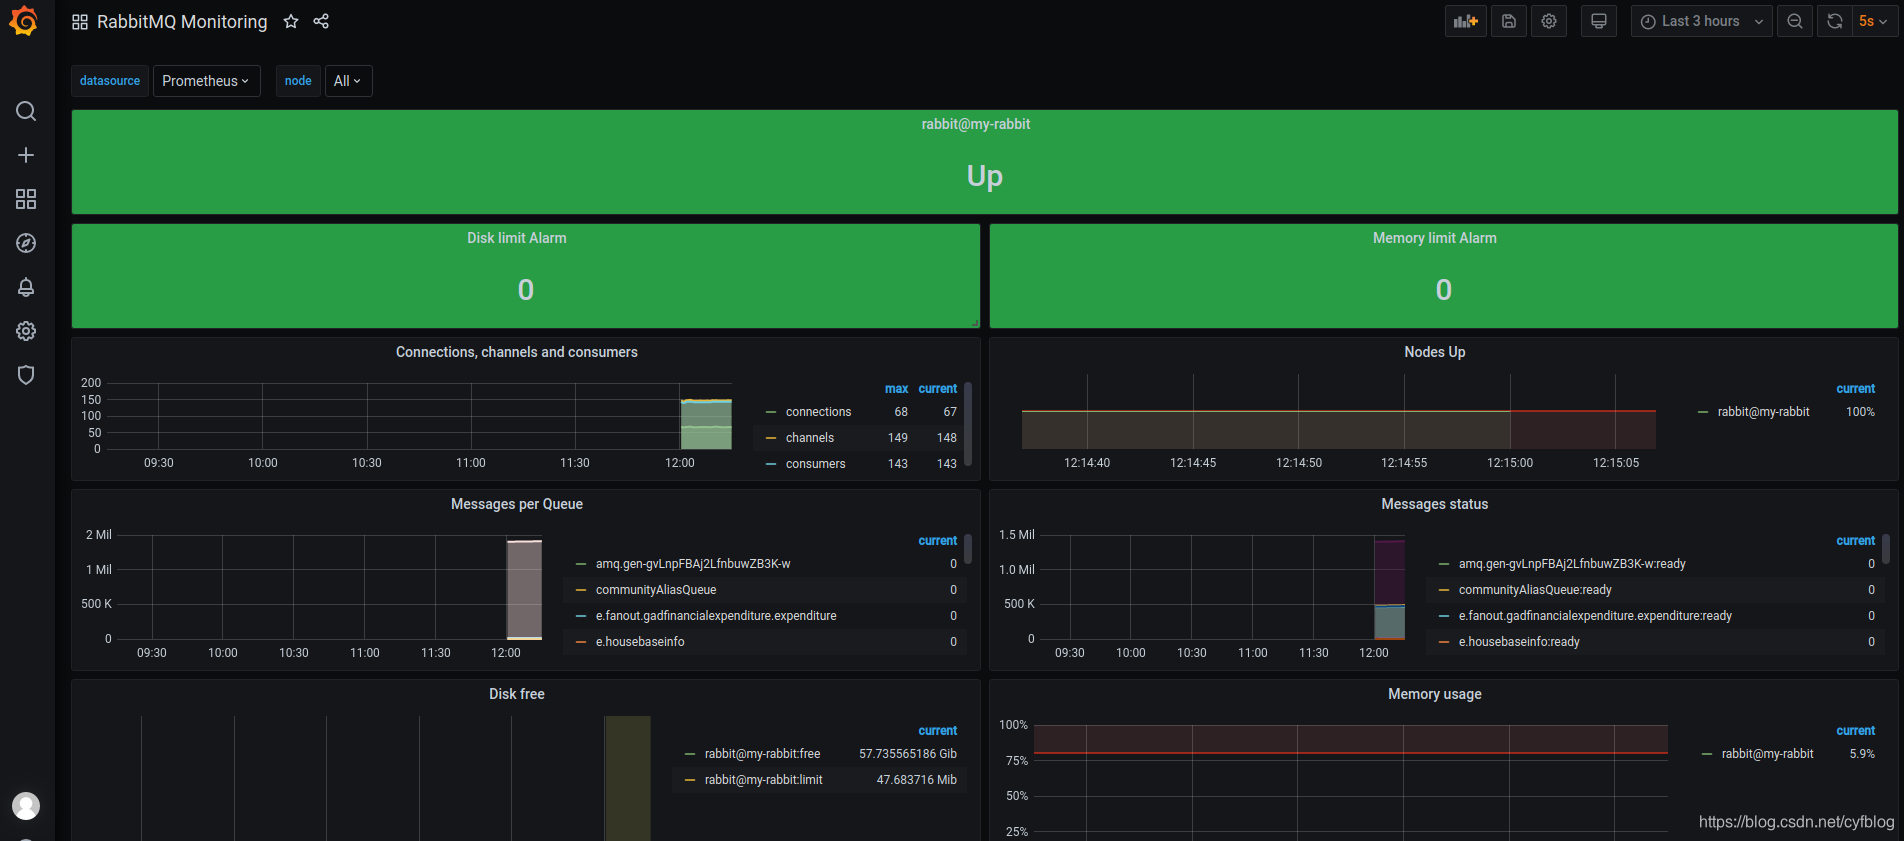Screen dimensions: 1904x841
Task: Toggle e.housebaseinfo series in Messages per Queue
Action: tap(640, 642)
